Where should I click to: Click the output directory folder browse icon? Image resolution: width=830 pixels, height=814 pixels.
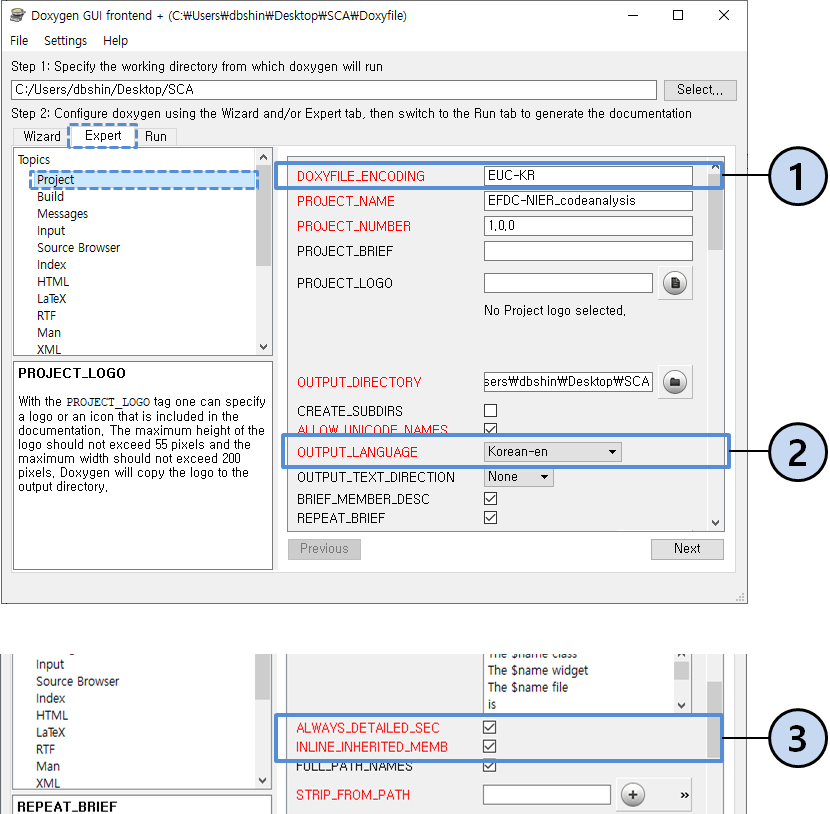pos(675,382)
